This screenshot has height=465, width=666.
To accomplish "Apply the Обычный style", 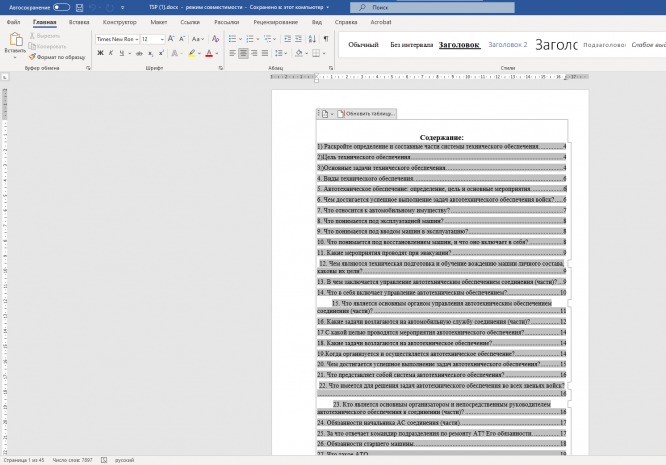I will coord(363,45).
